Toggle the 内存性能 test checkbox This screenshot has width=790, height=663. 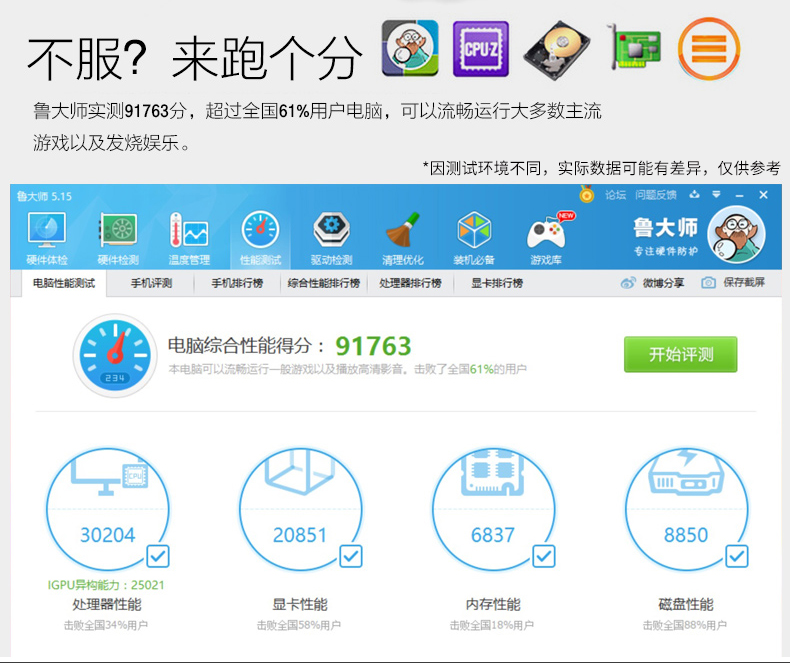click(544, 556)
